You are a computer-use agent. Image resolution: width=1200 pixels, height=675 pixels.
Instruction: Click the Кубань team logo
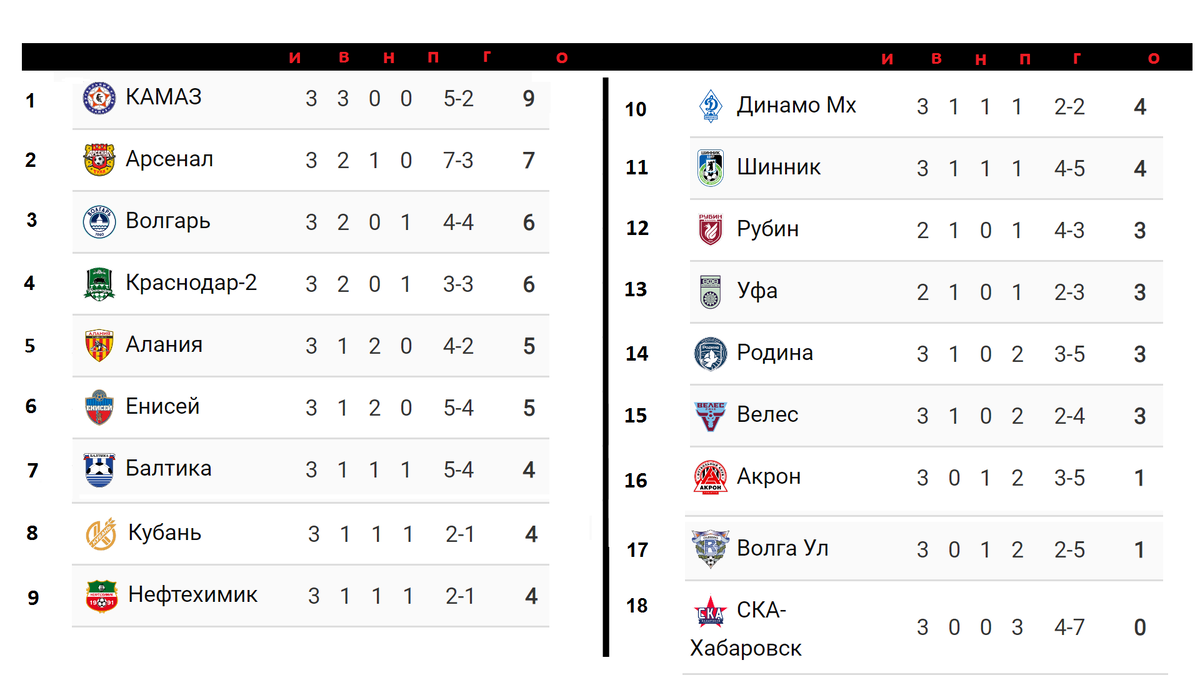click(101, 534)
